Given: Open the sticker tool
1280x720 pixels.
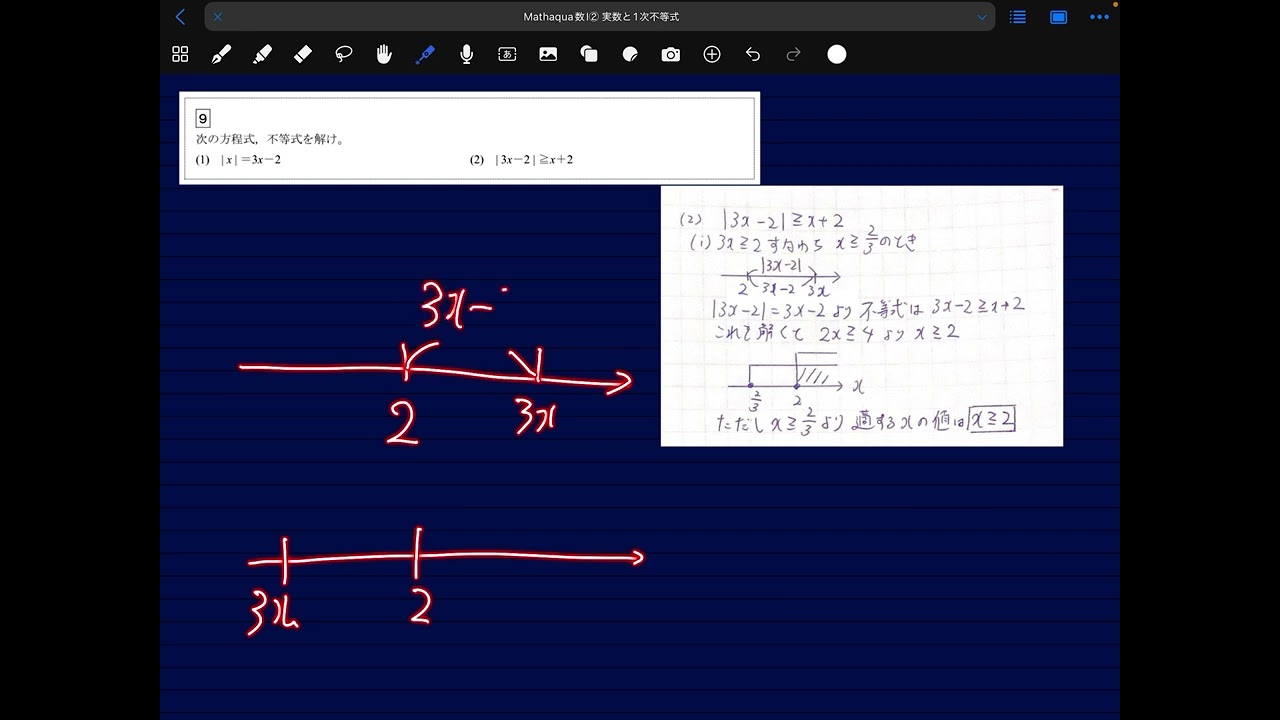Looking at the screenshot, I should [630, 55].
